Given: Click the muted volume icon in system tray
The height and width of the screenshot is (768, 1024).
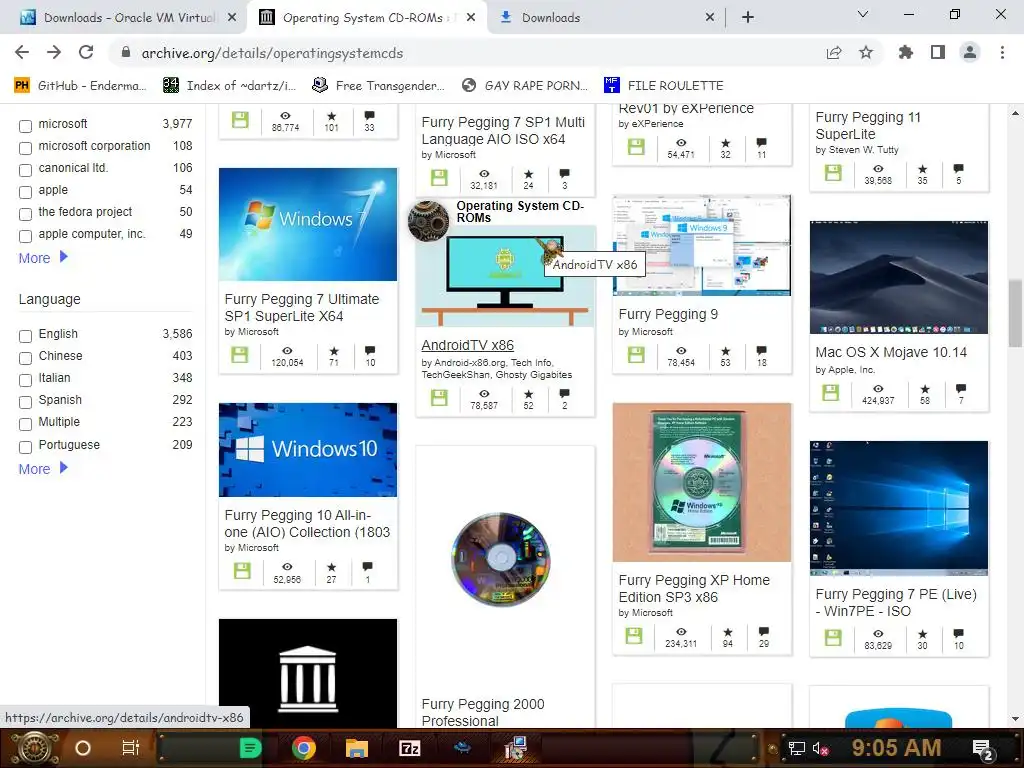Looking at the screenshot, I should tap(820, 748).
